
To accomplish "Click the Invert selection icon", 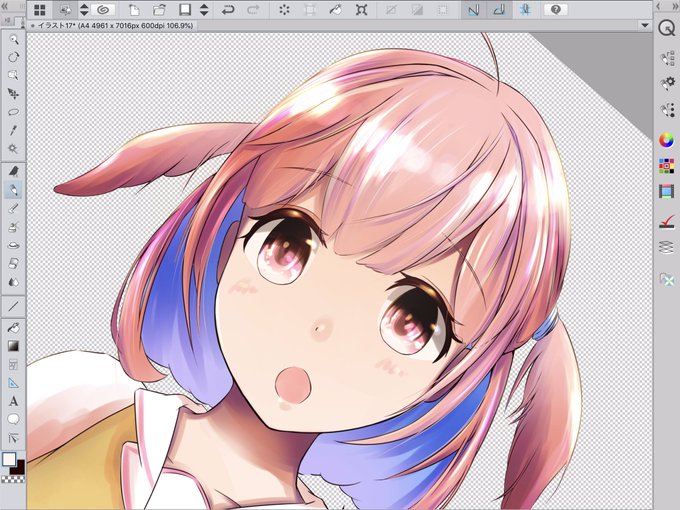I will click(x=417, y=10).
